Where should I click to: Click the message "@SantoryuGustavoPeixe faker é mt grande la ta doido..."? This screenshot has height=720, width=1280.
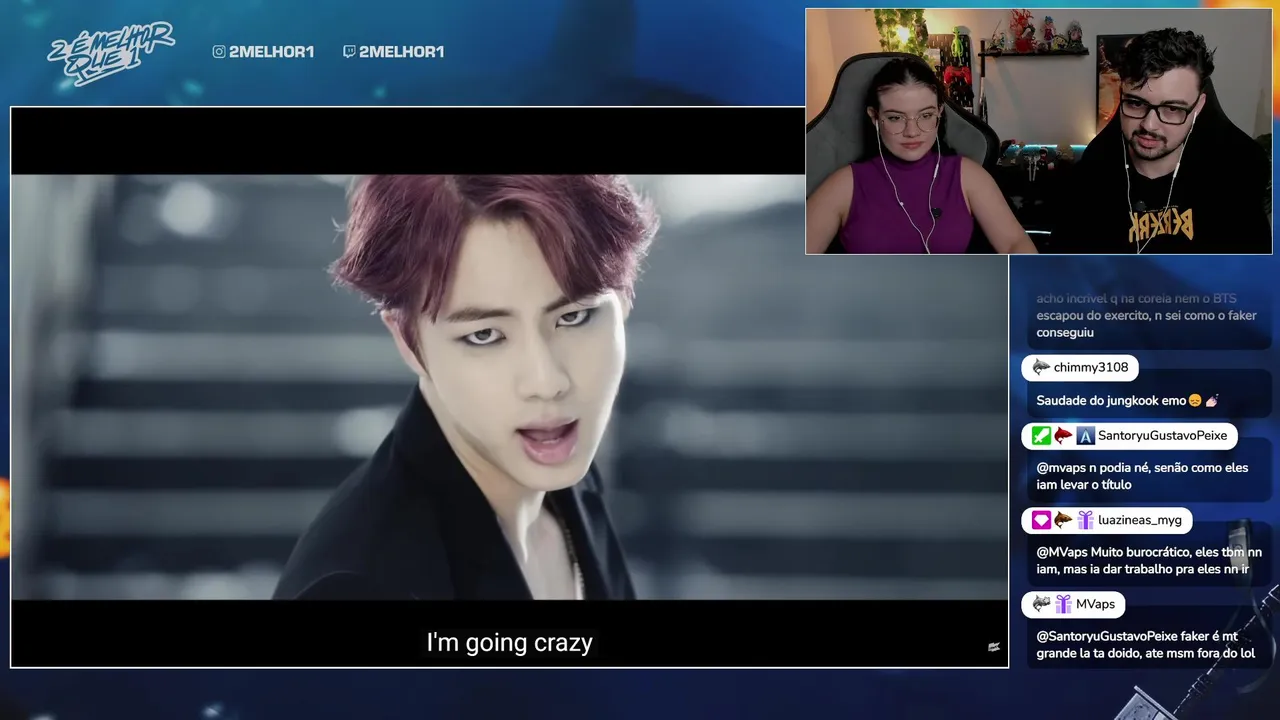click(1146, 644)
